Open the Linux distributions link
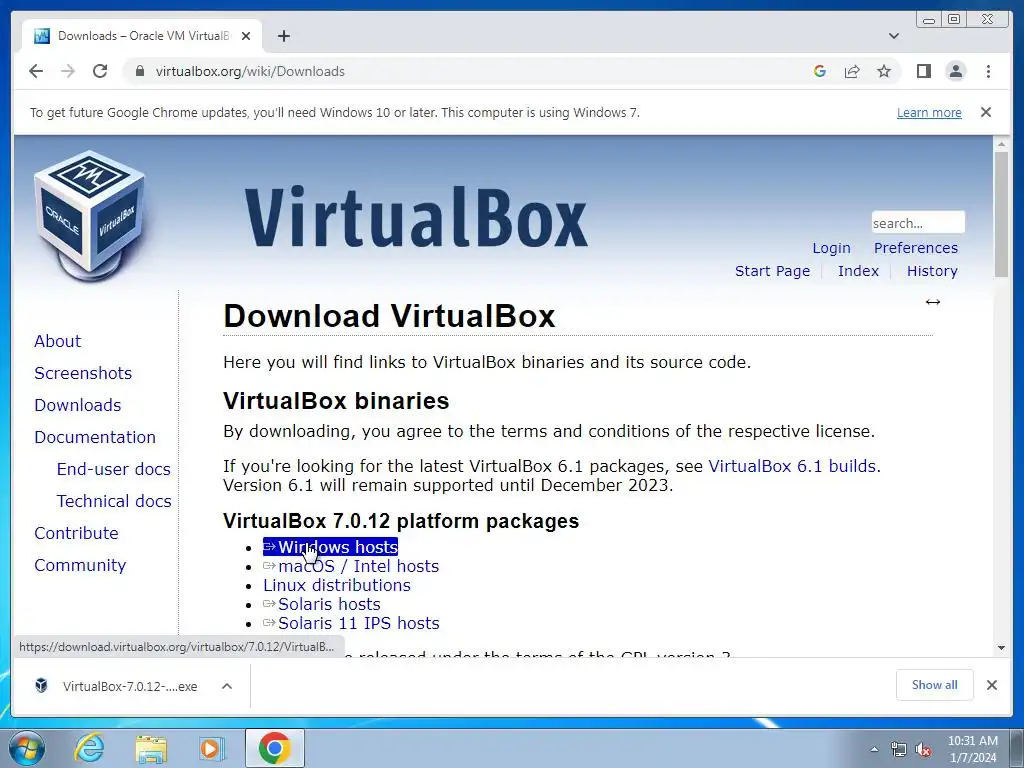This screenshot has height=768, width=1024. pyautogui.click(x=337, y=585)
